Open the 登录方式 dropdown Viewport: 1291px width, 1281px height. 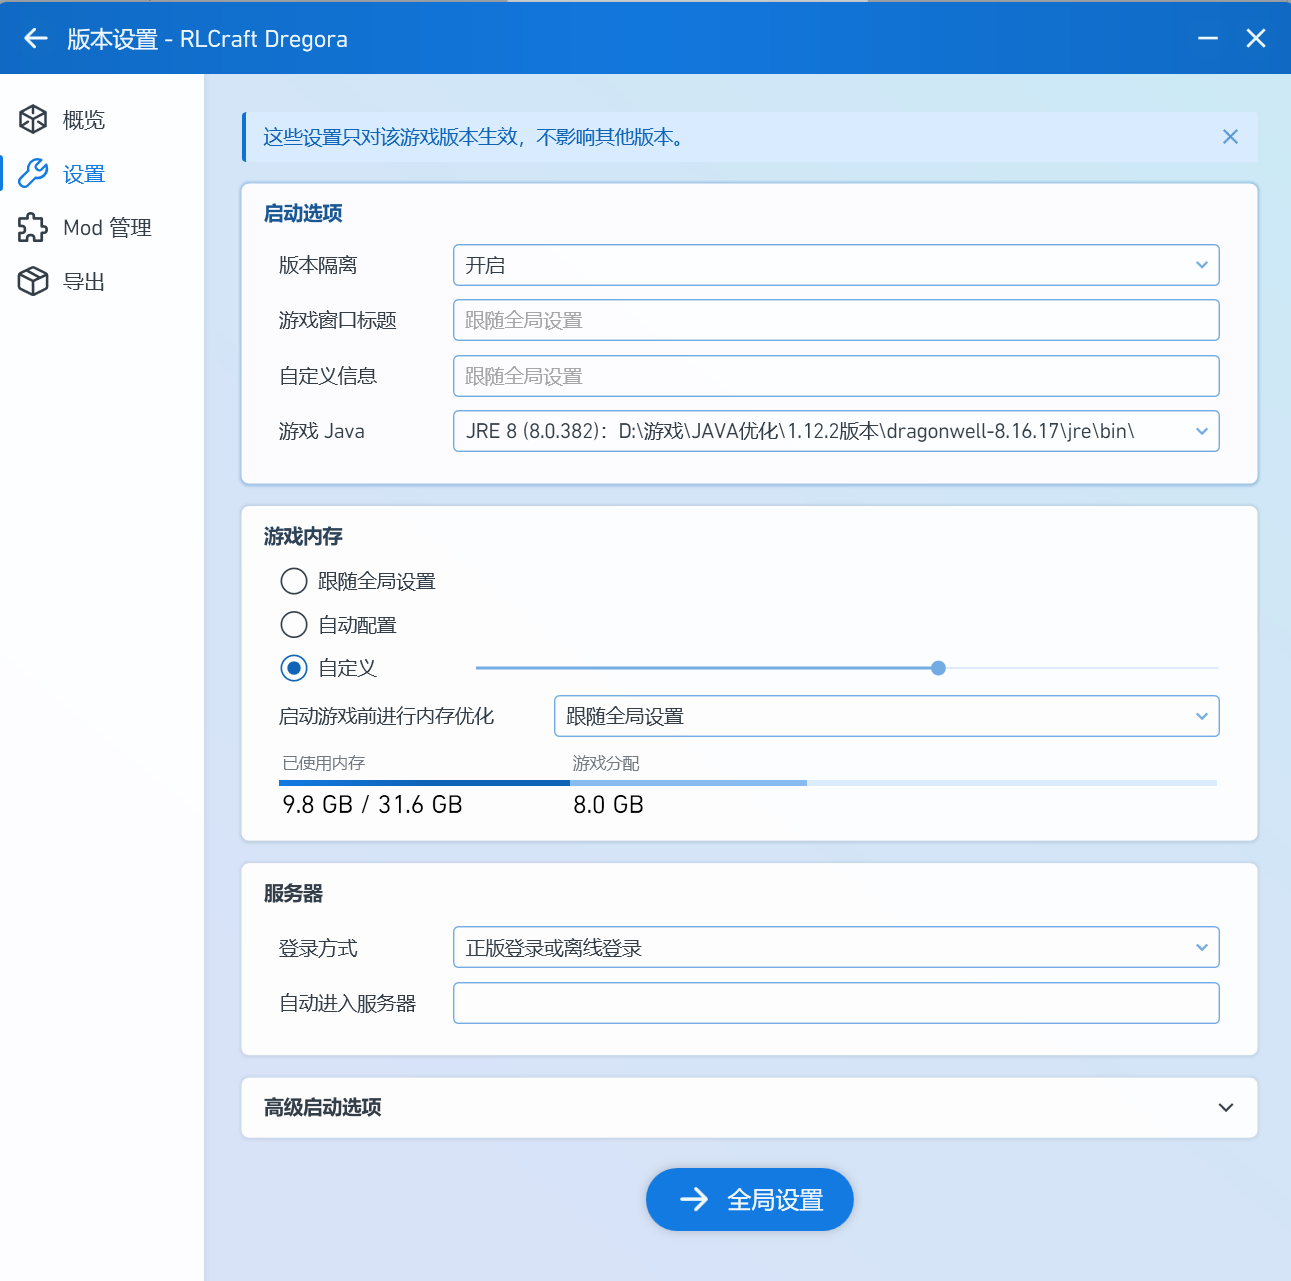tap(835, 947)
